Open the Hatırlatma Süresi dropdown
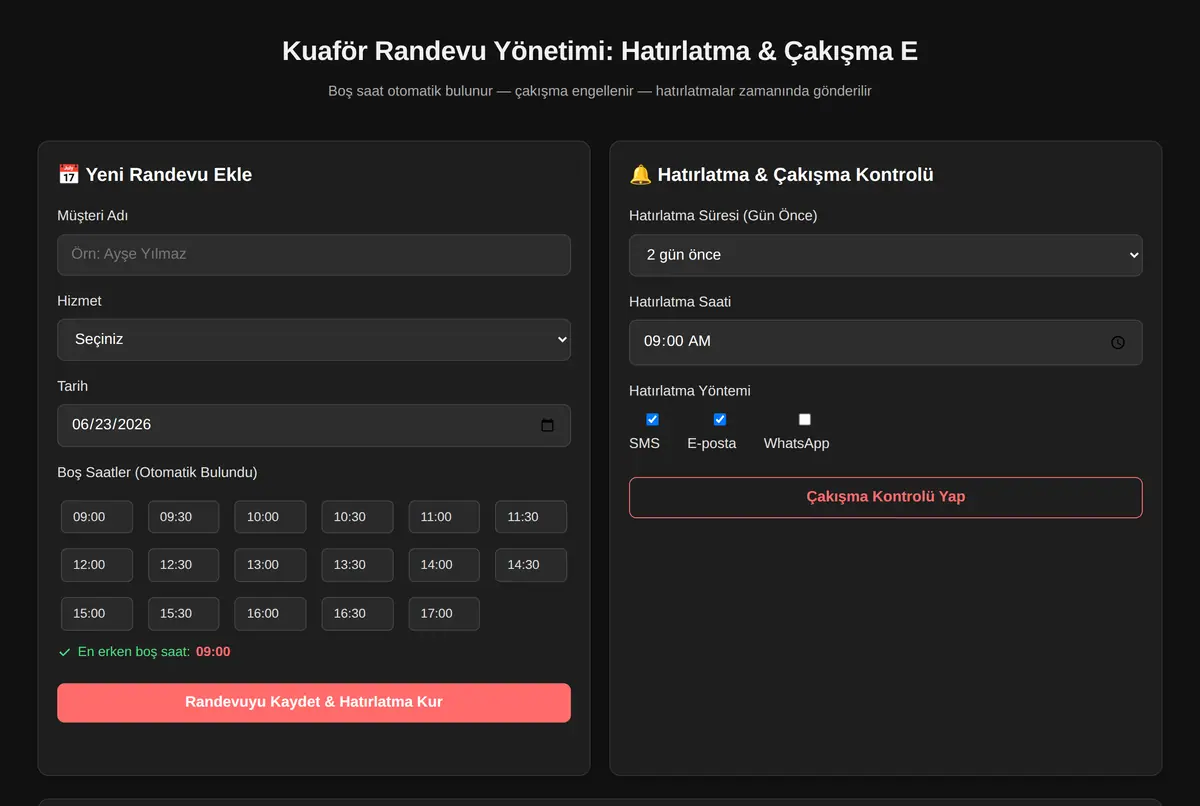 [886, 255]
